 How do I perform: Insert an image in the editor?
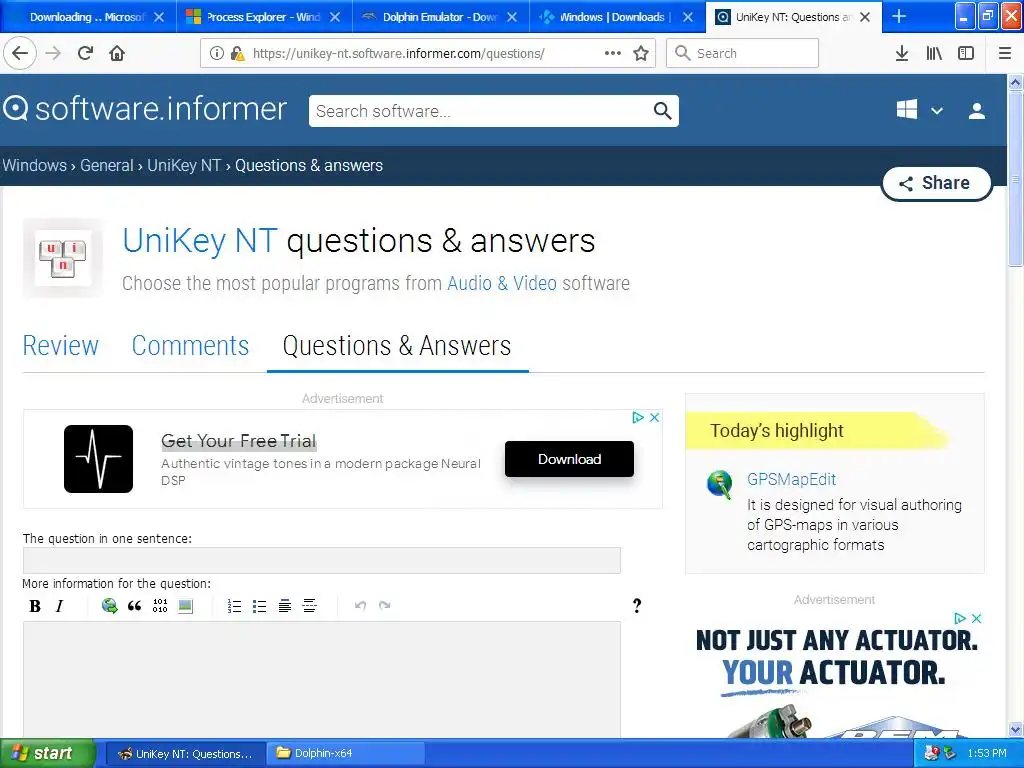tap(185, 606)
